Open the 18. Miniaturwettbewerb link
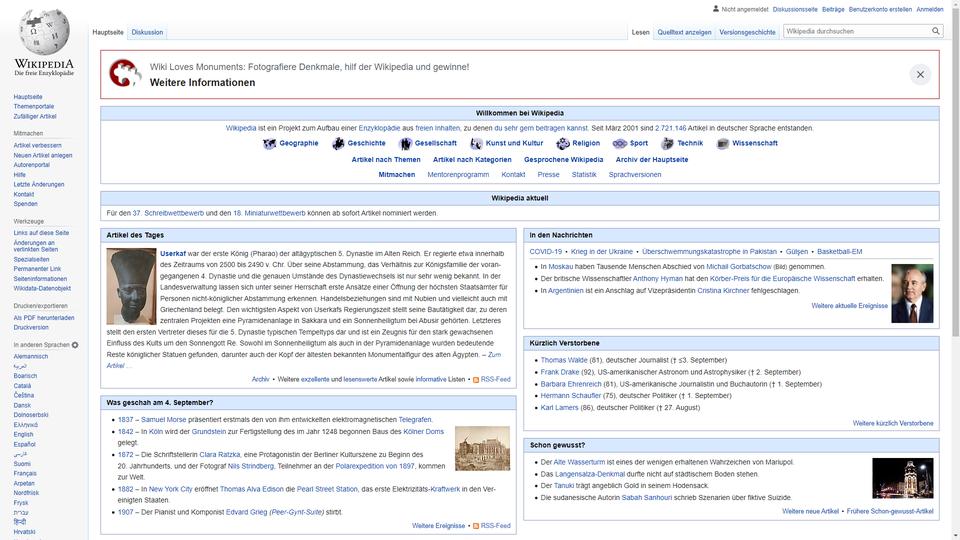Viewport: 960px width, 540px height. click(269, 214)
